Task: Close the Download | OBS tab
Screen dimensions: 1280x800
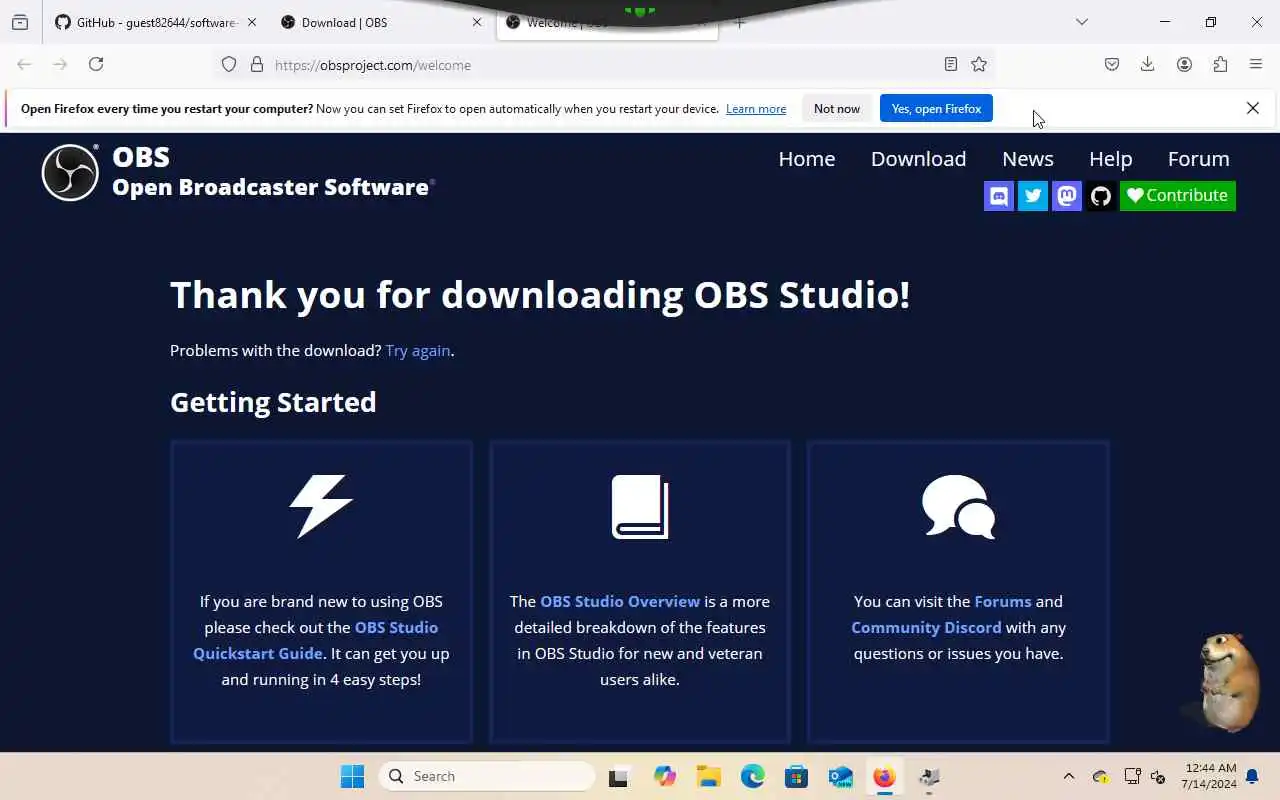Action: point(477,22)
